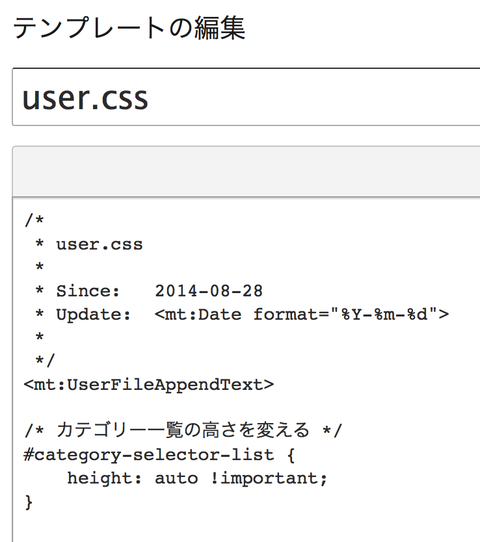Click the closing '}' brace line
480x542 pixels.
(x=28, y=502)
